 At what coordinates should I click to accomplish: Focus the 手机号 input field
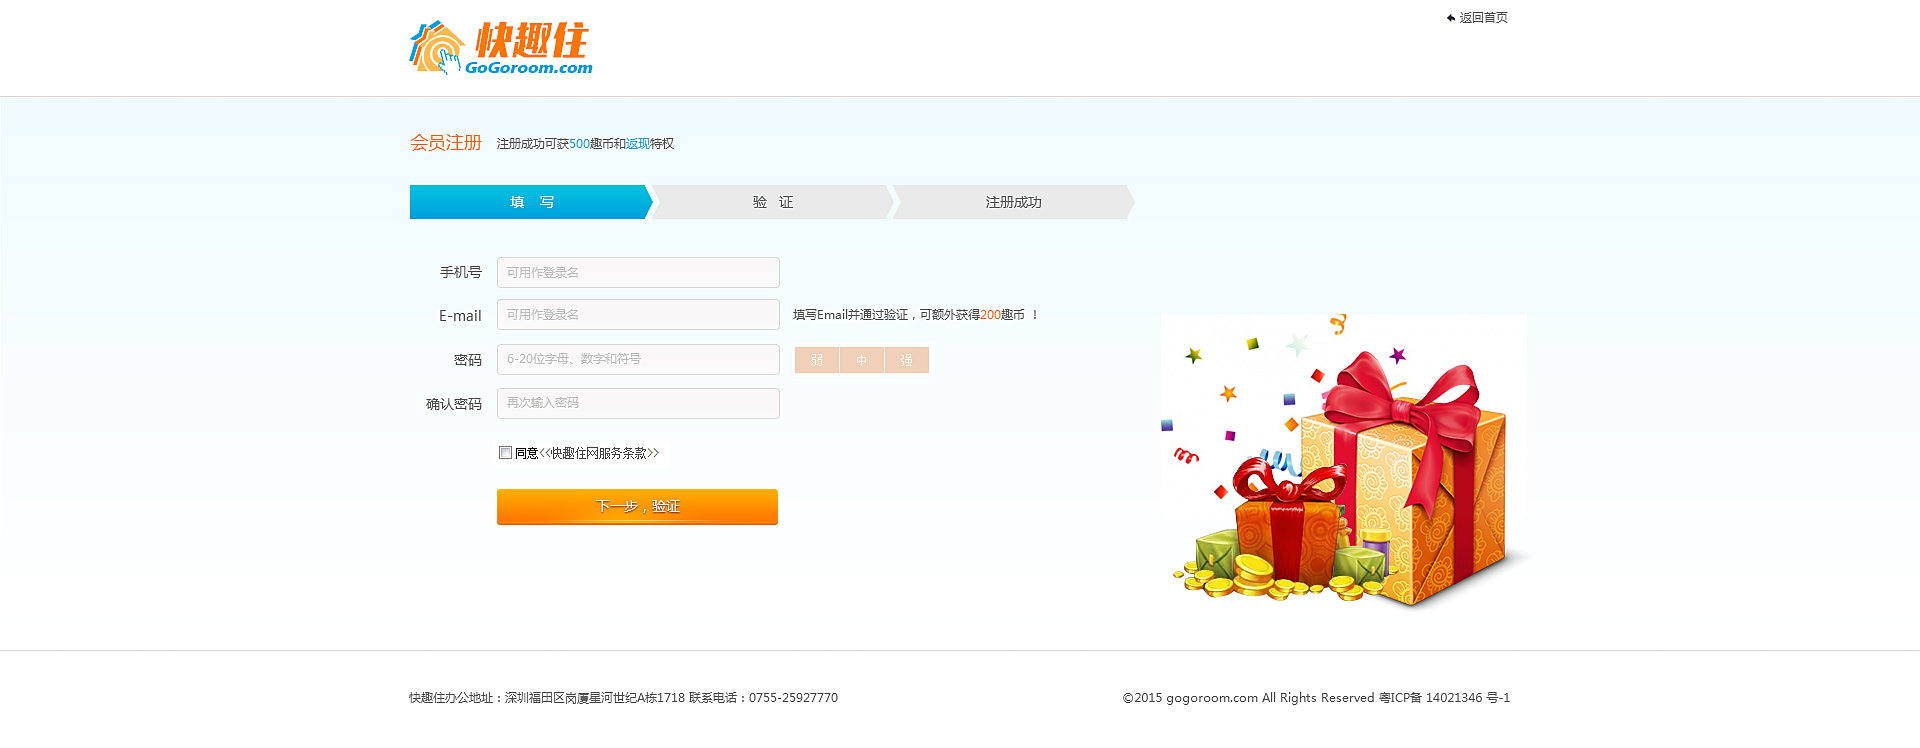[638, 272]
